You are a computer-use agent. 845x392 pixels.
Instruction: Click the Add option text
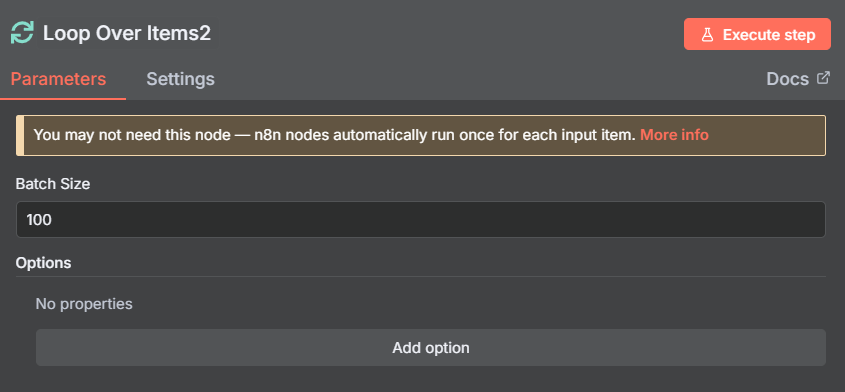pyautogui.click(x=431, y=348)
